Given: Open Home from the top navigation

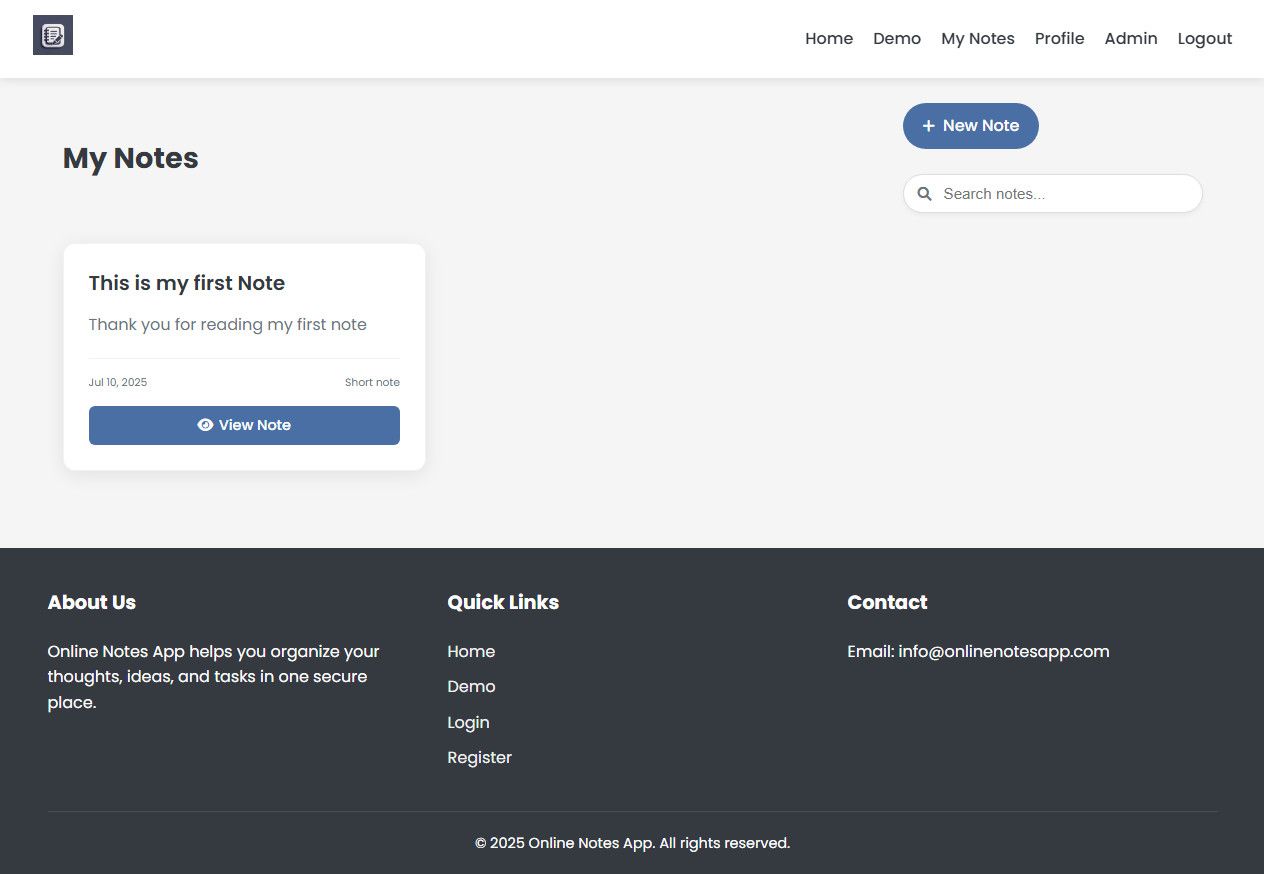Looking at the screenshot, I should pyautogui.click(x=829, y=39).
